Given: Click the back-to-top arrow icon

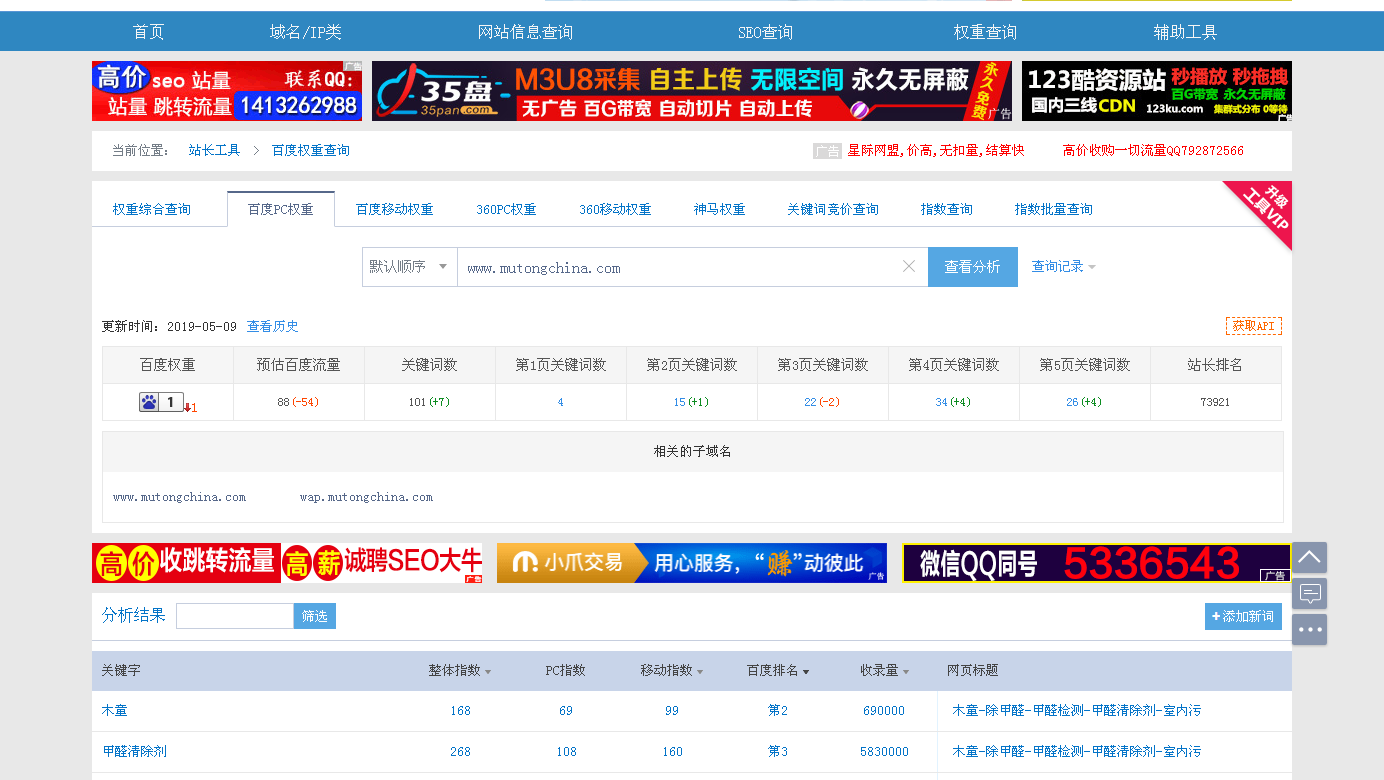Looking at the screenshot, I should tap(1310, 557).
